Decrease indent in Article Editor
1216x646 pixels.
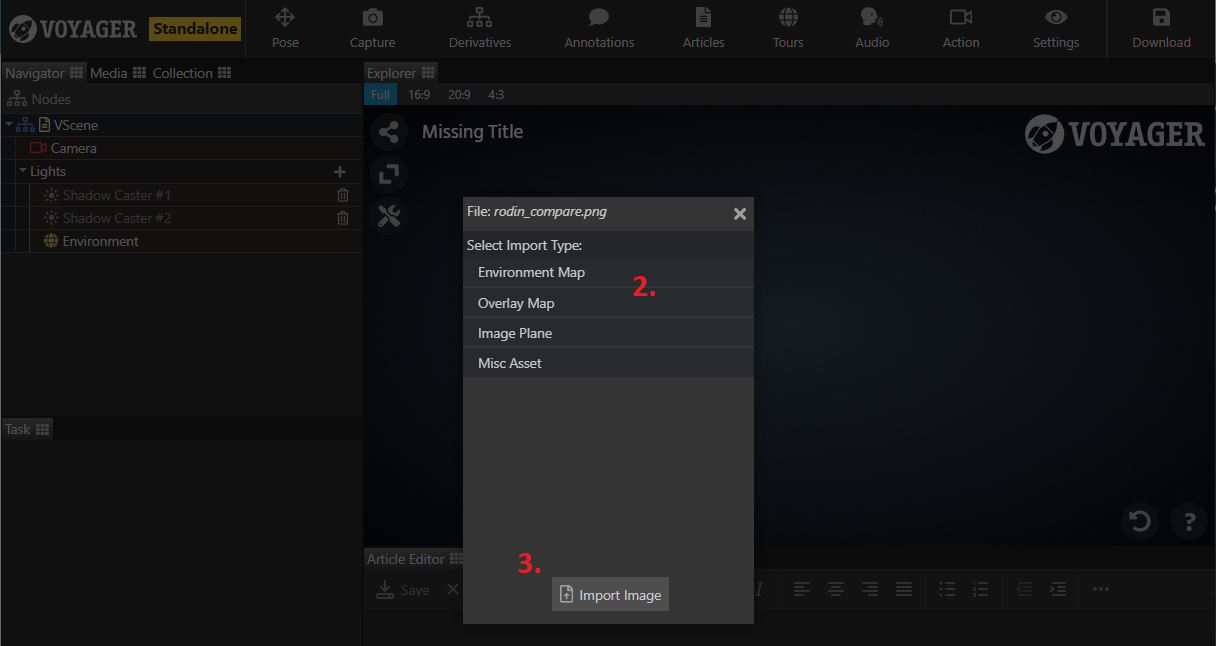coord(1024,589)
